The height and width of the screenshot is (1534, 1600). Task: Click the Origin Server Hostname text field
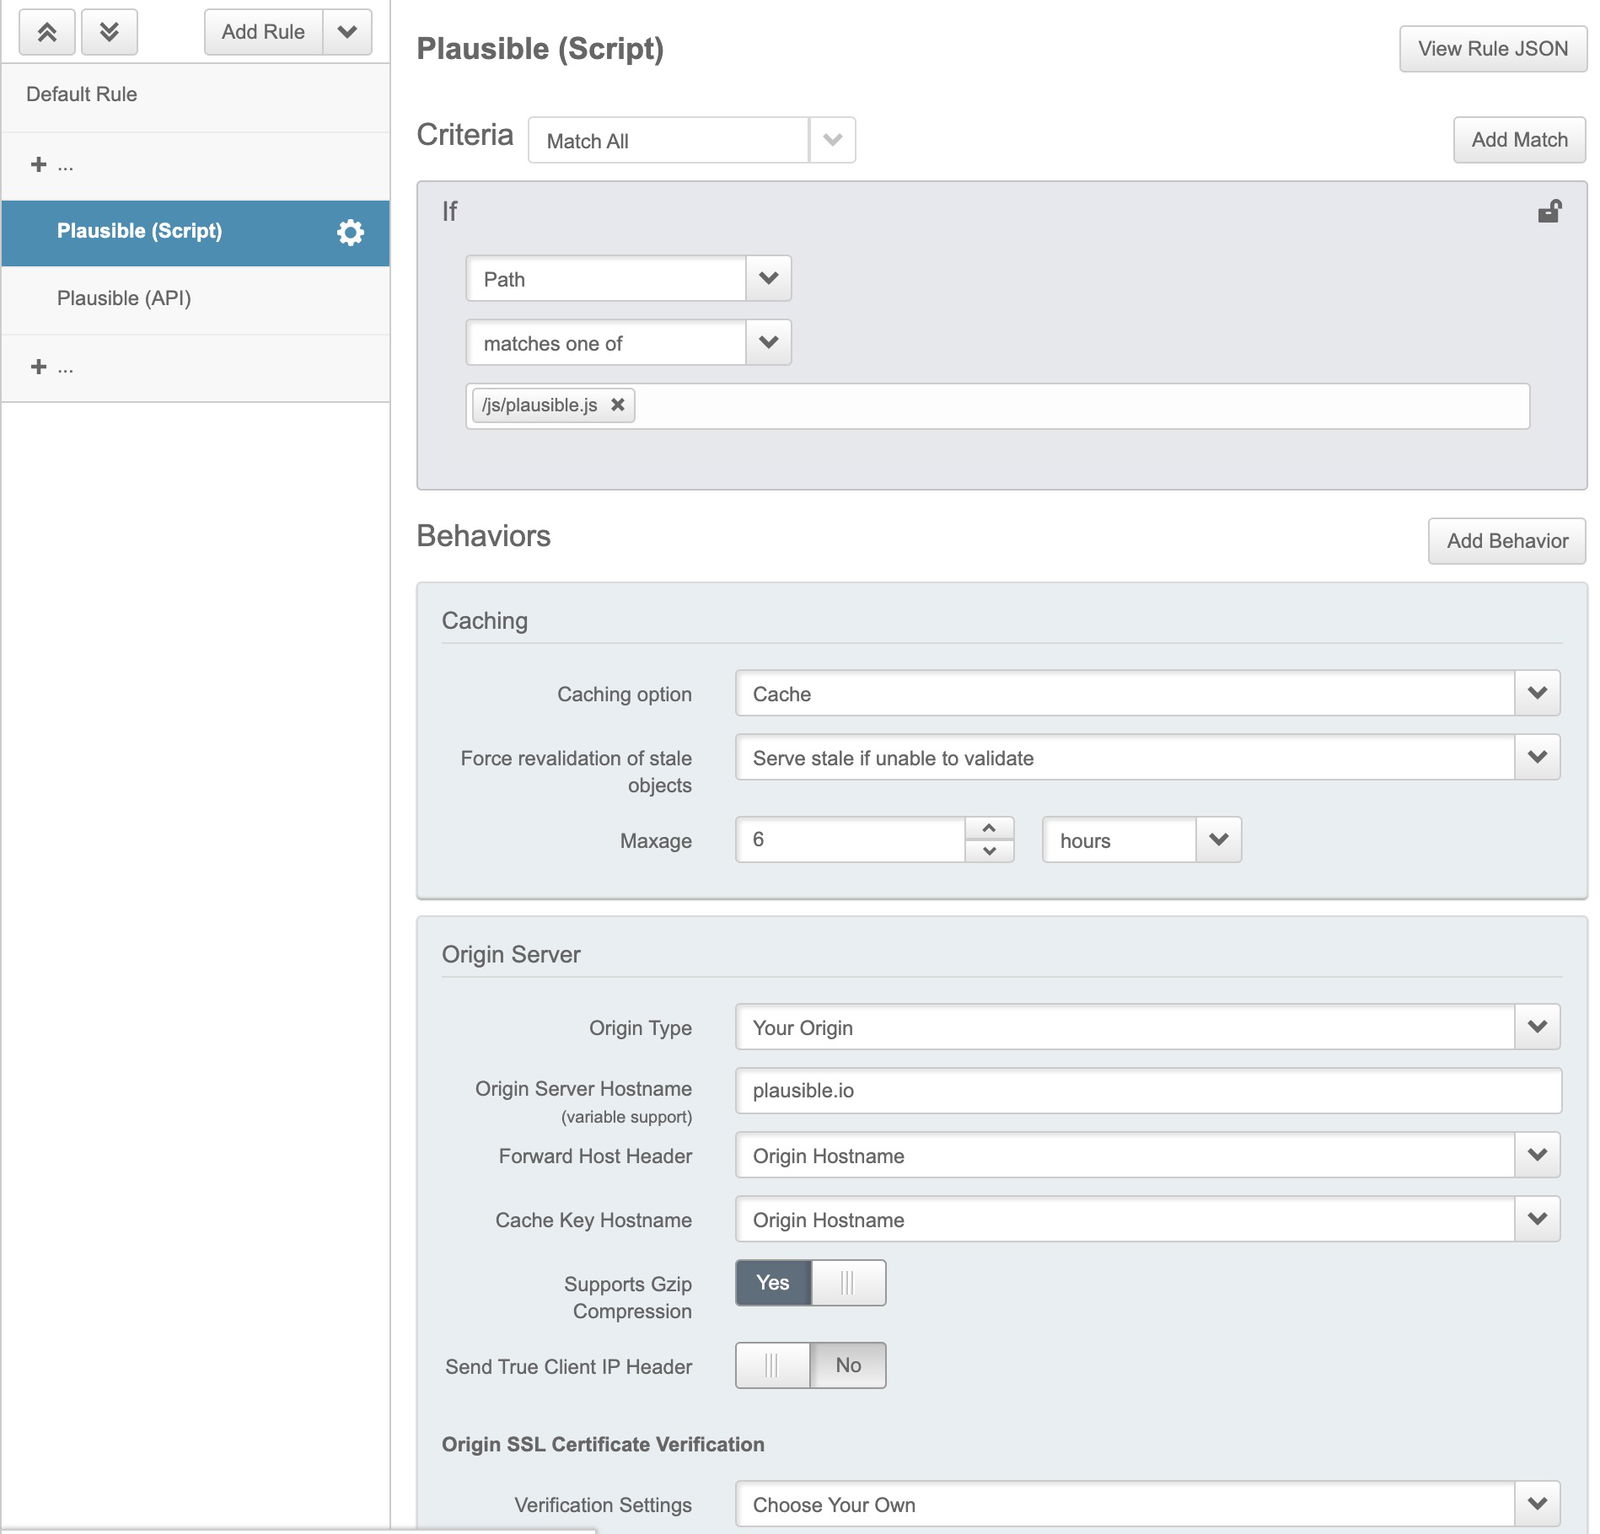[x=1147, y=1090]
